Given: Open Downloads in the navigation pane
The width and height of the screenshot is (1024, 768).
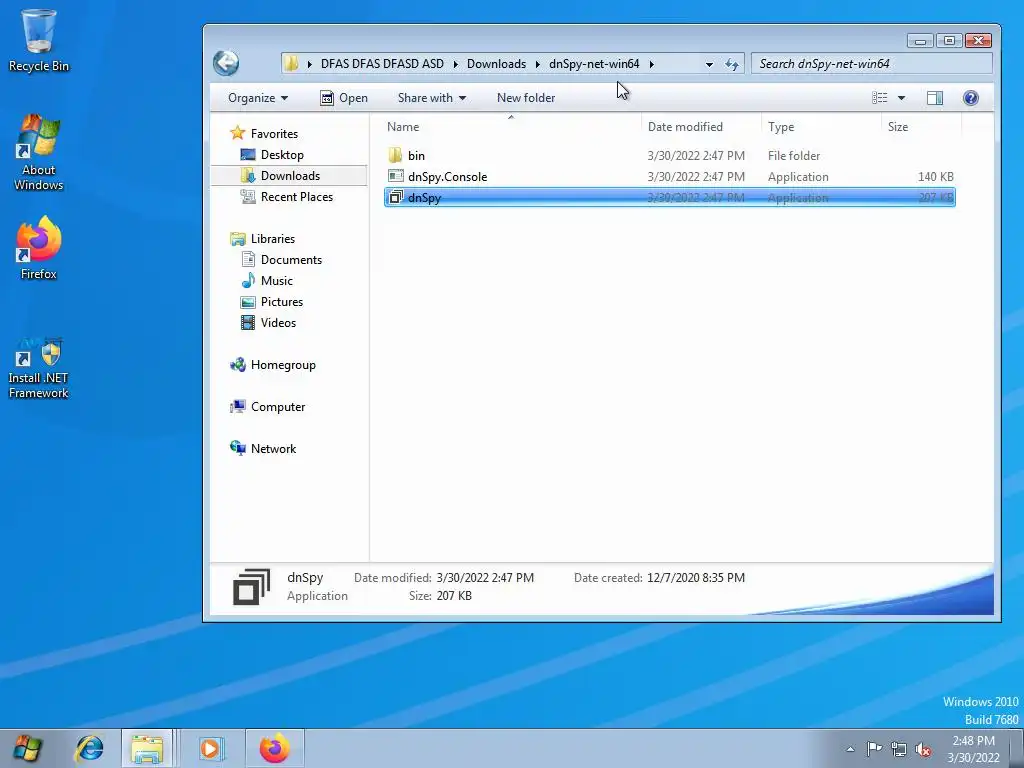Looking at the screenshot, I should pos(289,176).
